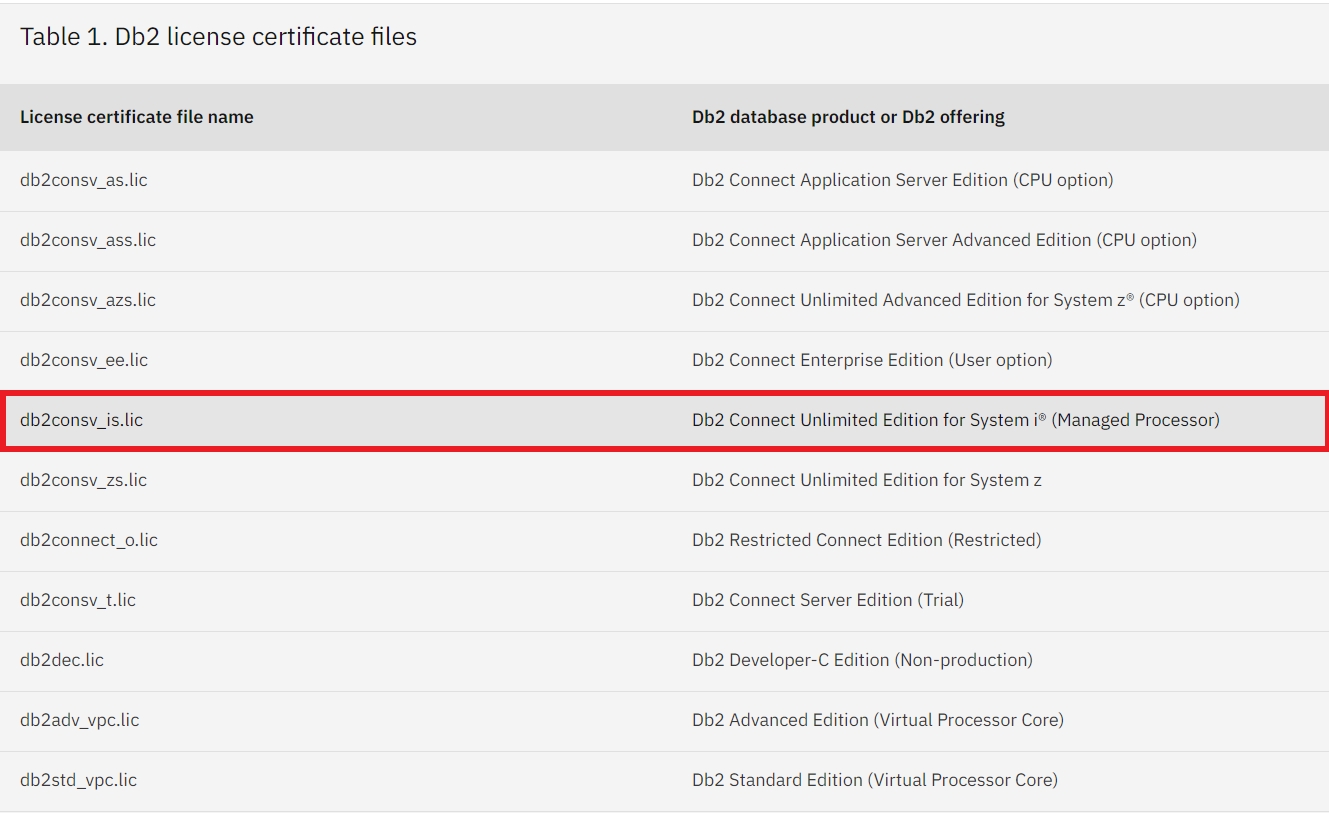Viewport: 1329px width, 813px height.
Task: Click the "Table 1. Db2 license certificate files" caption
Action: coord(219,37)
